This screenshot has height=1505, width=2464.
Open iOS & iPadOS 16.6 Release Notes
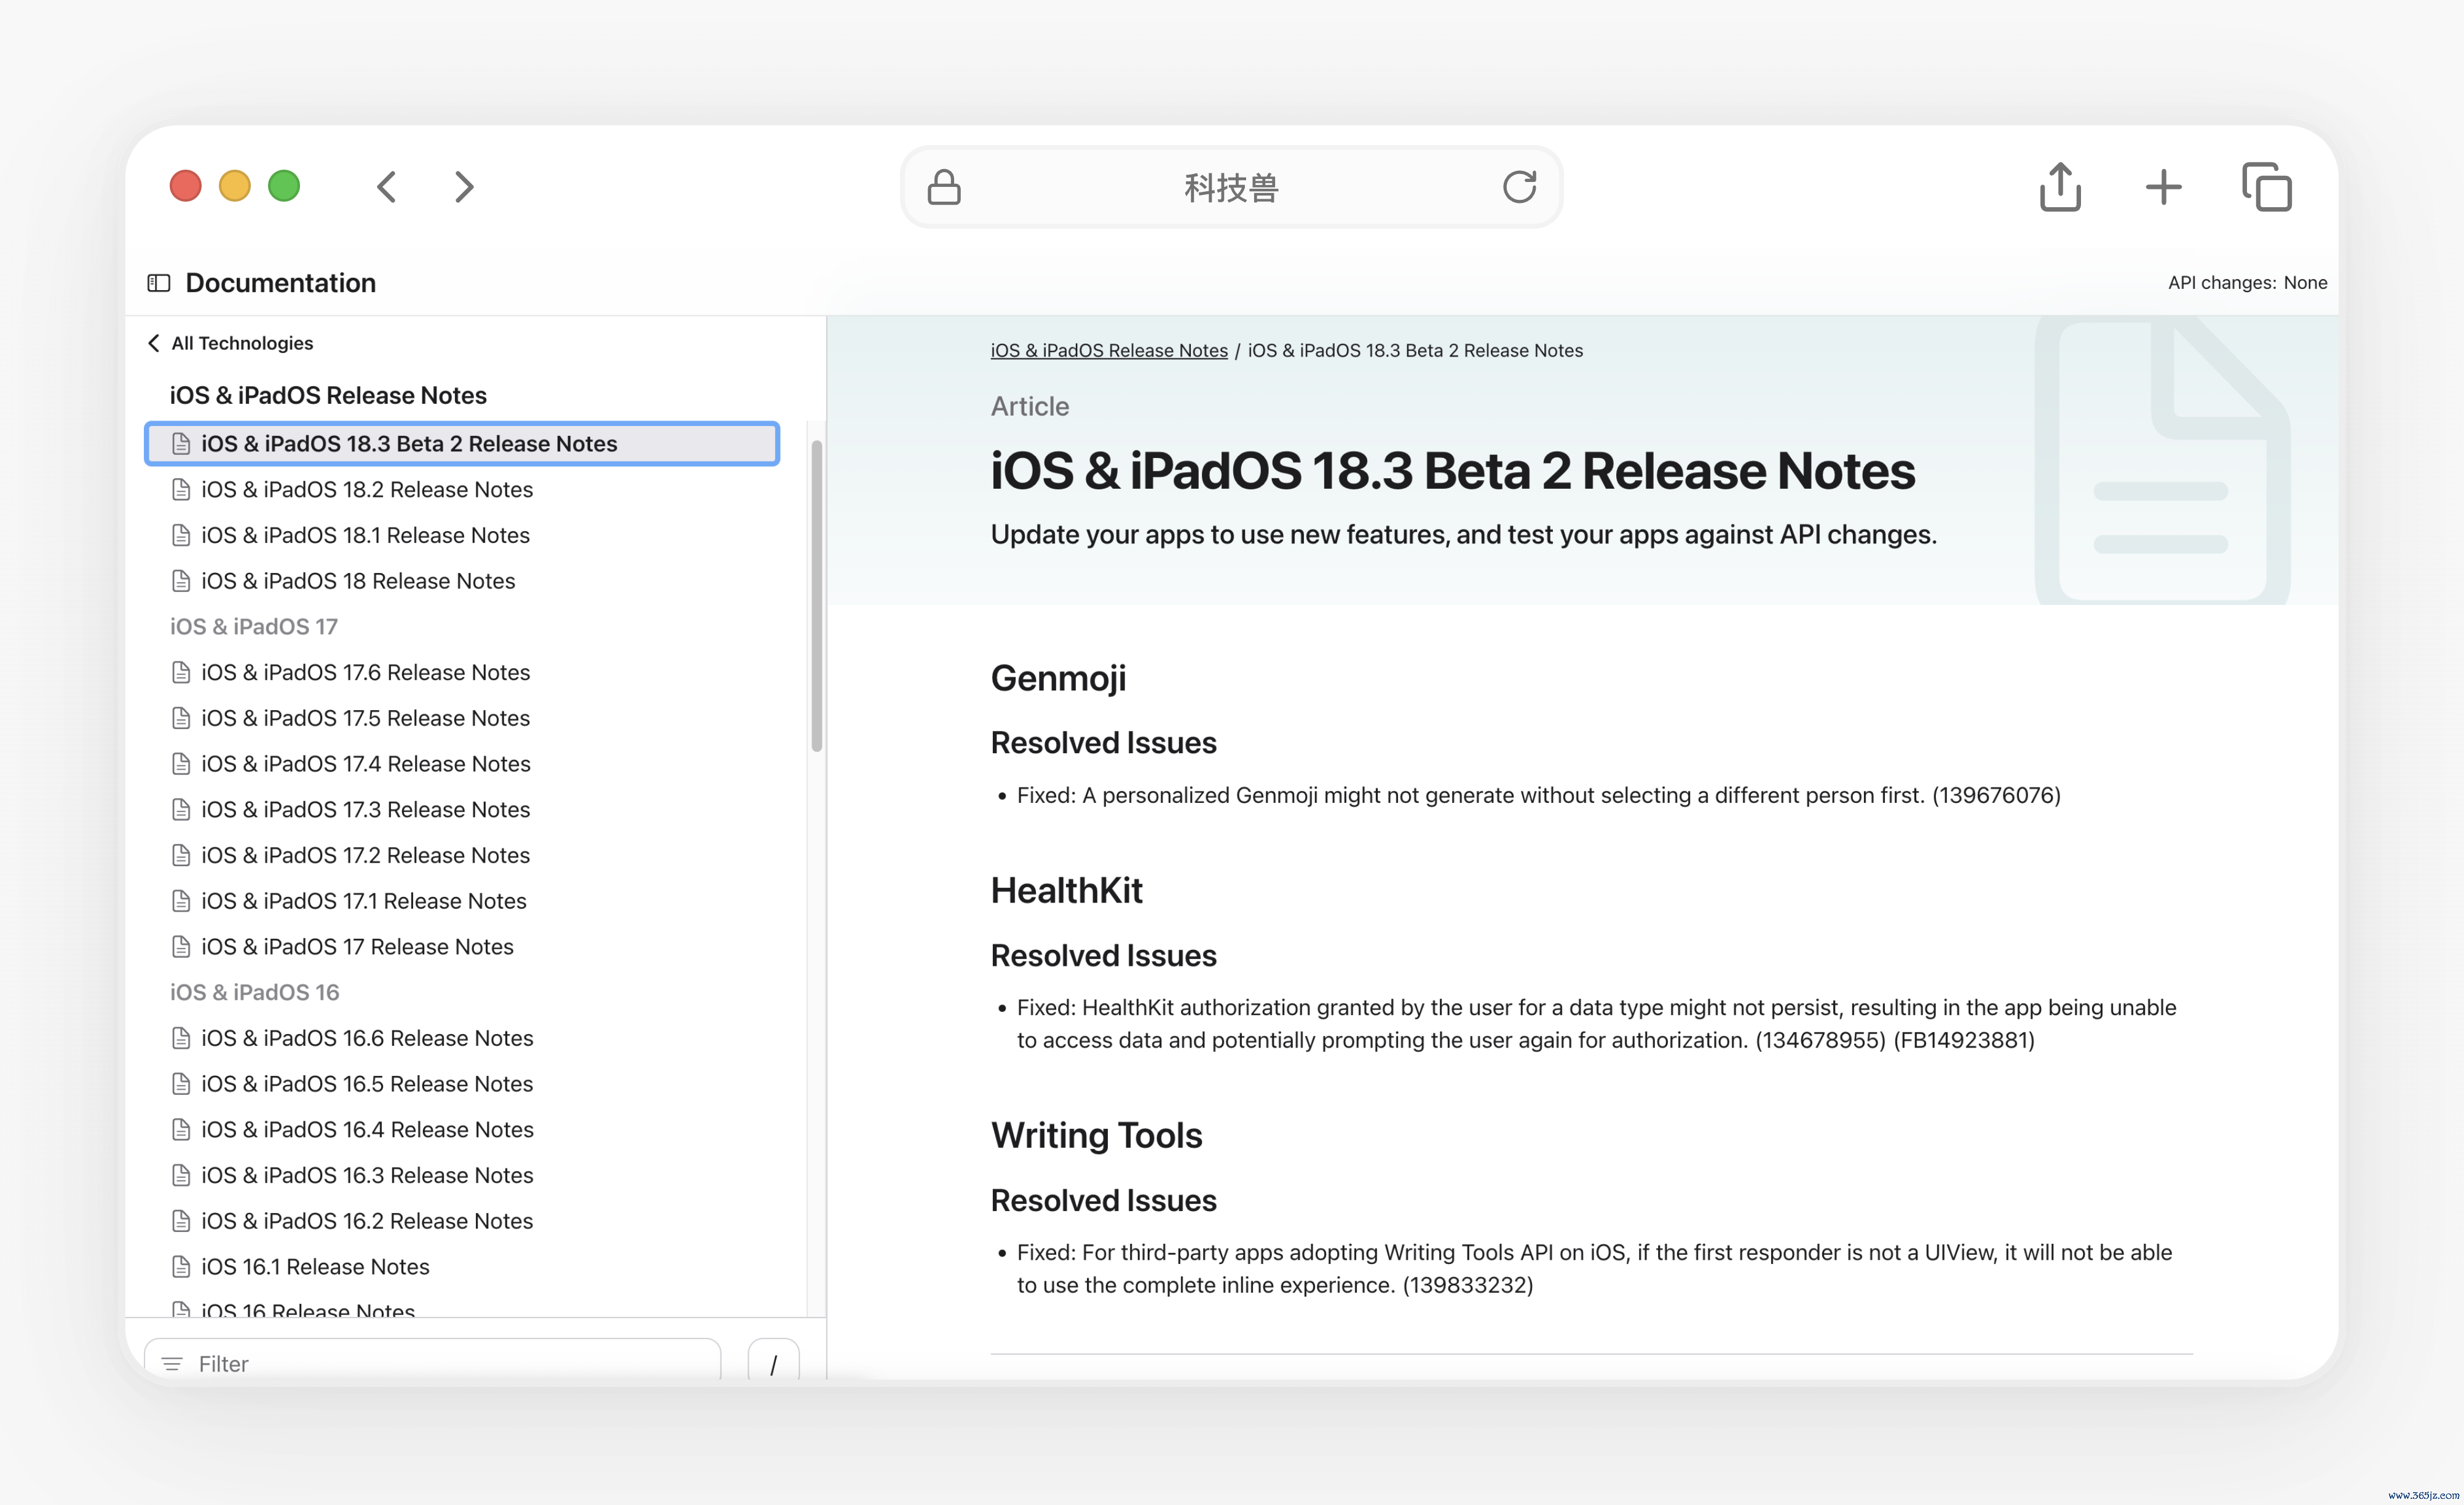point(367,1038)
